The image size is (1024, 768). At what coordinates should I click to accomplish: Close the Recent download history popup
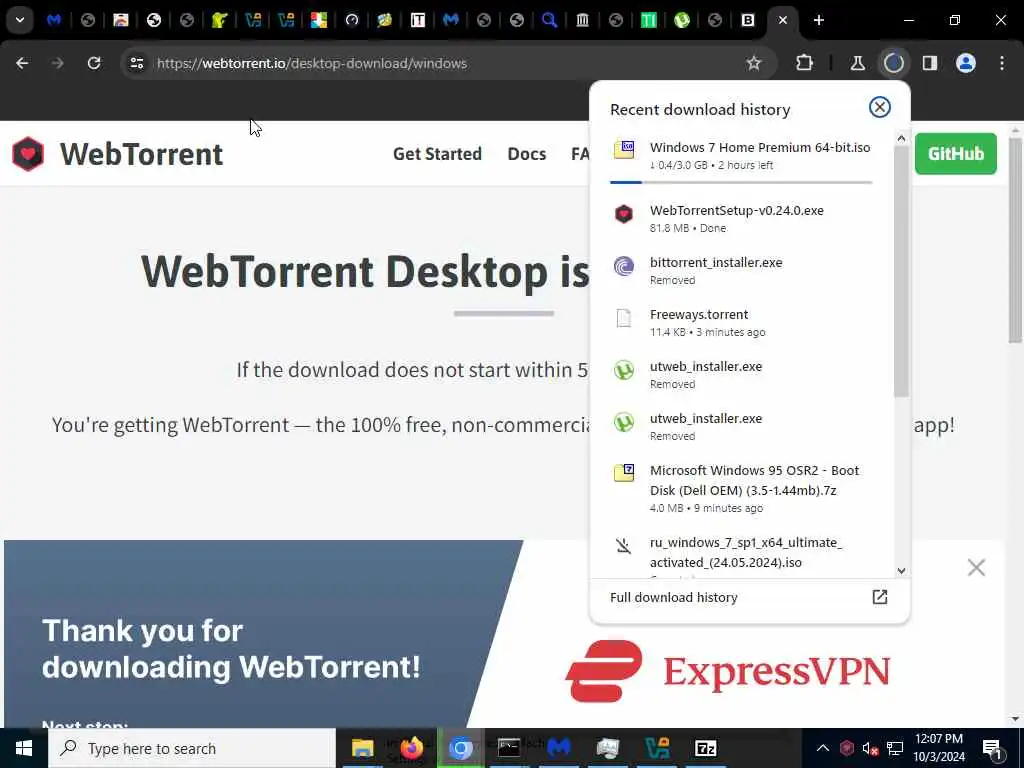[880, 107]
